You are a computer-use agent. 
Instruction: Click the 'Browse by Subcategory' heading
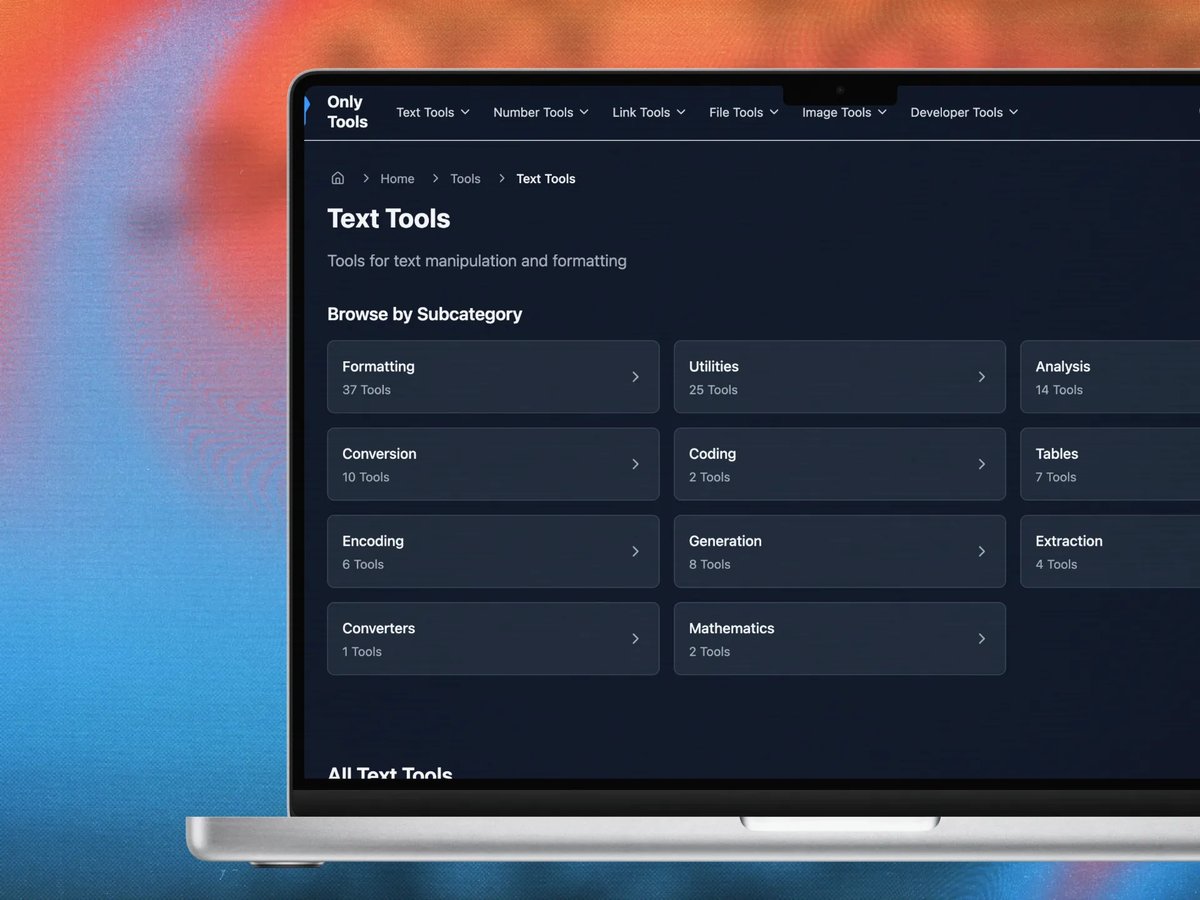click(x=425, y=314)
